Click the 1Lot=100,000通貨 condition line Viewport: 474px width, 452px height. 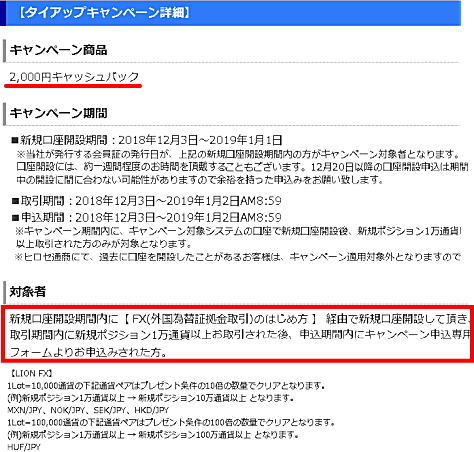(x=171, y=422)
